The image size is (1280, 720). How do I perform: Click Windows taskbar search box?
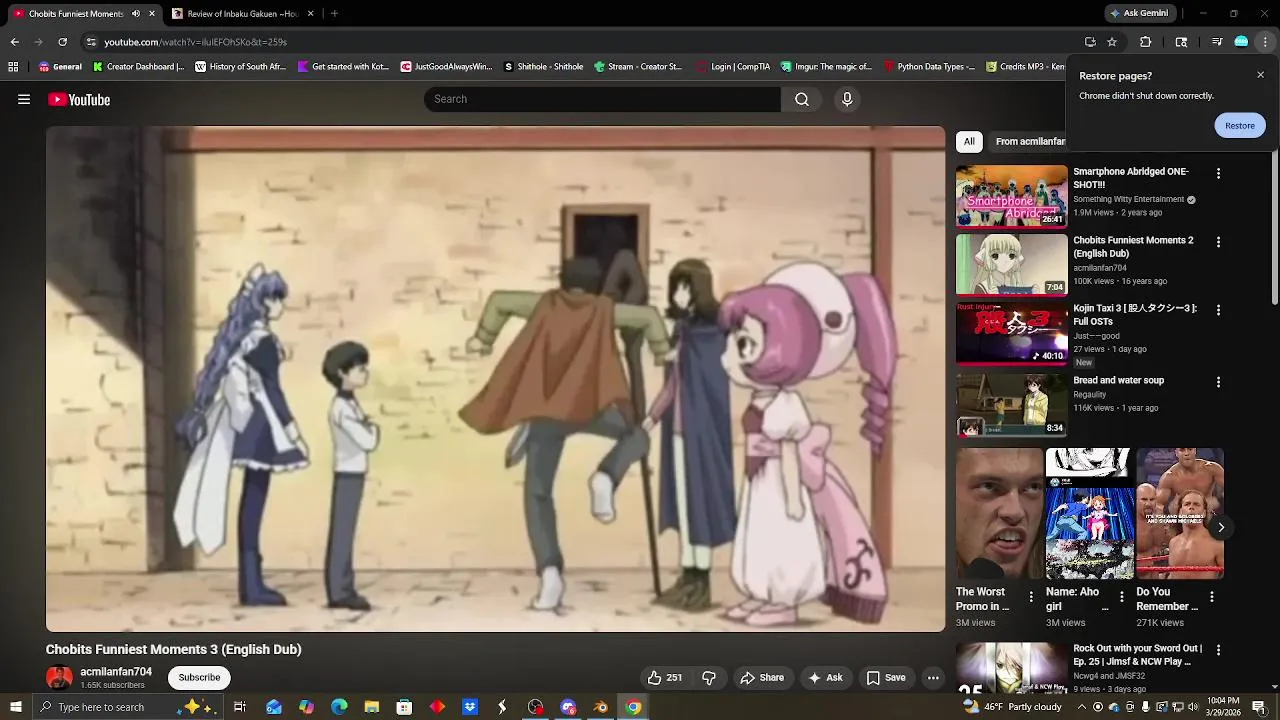[127, 707]
